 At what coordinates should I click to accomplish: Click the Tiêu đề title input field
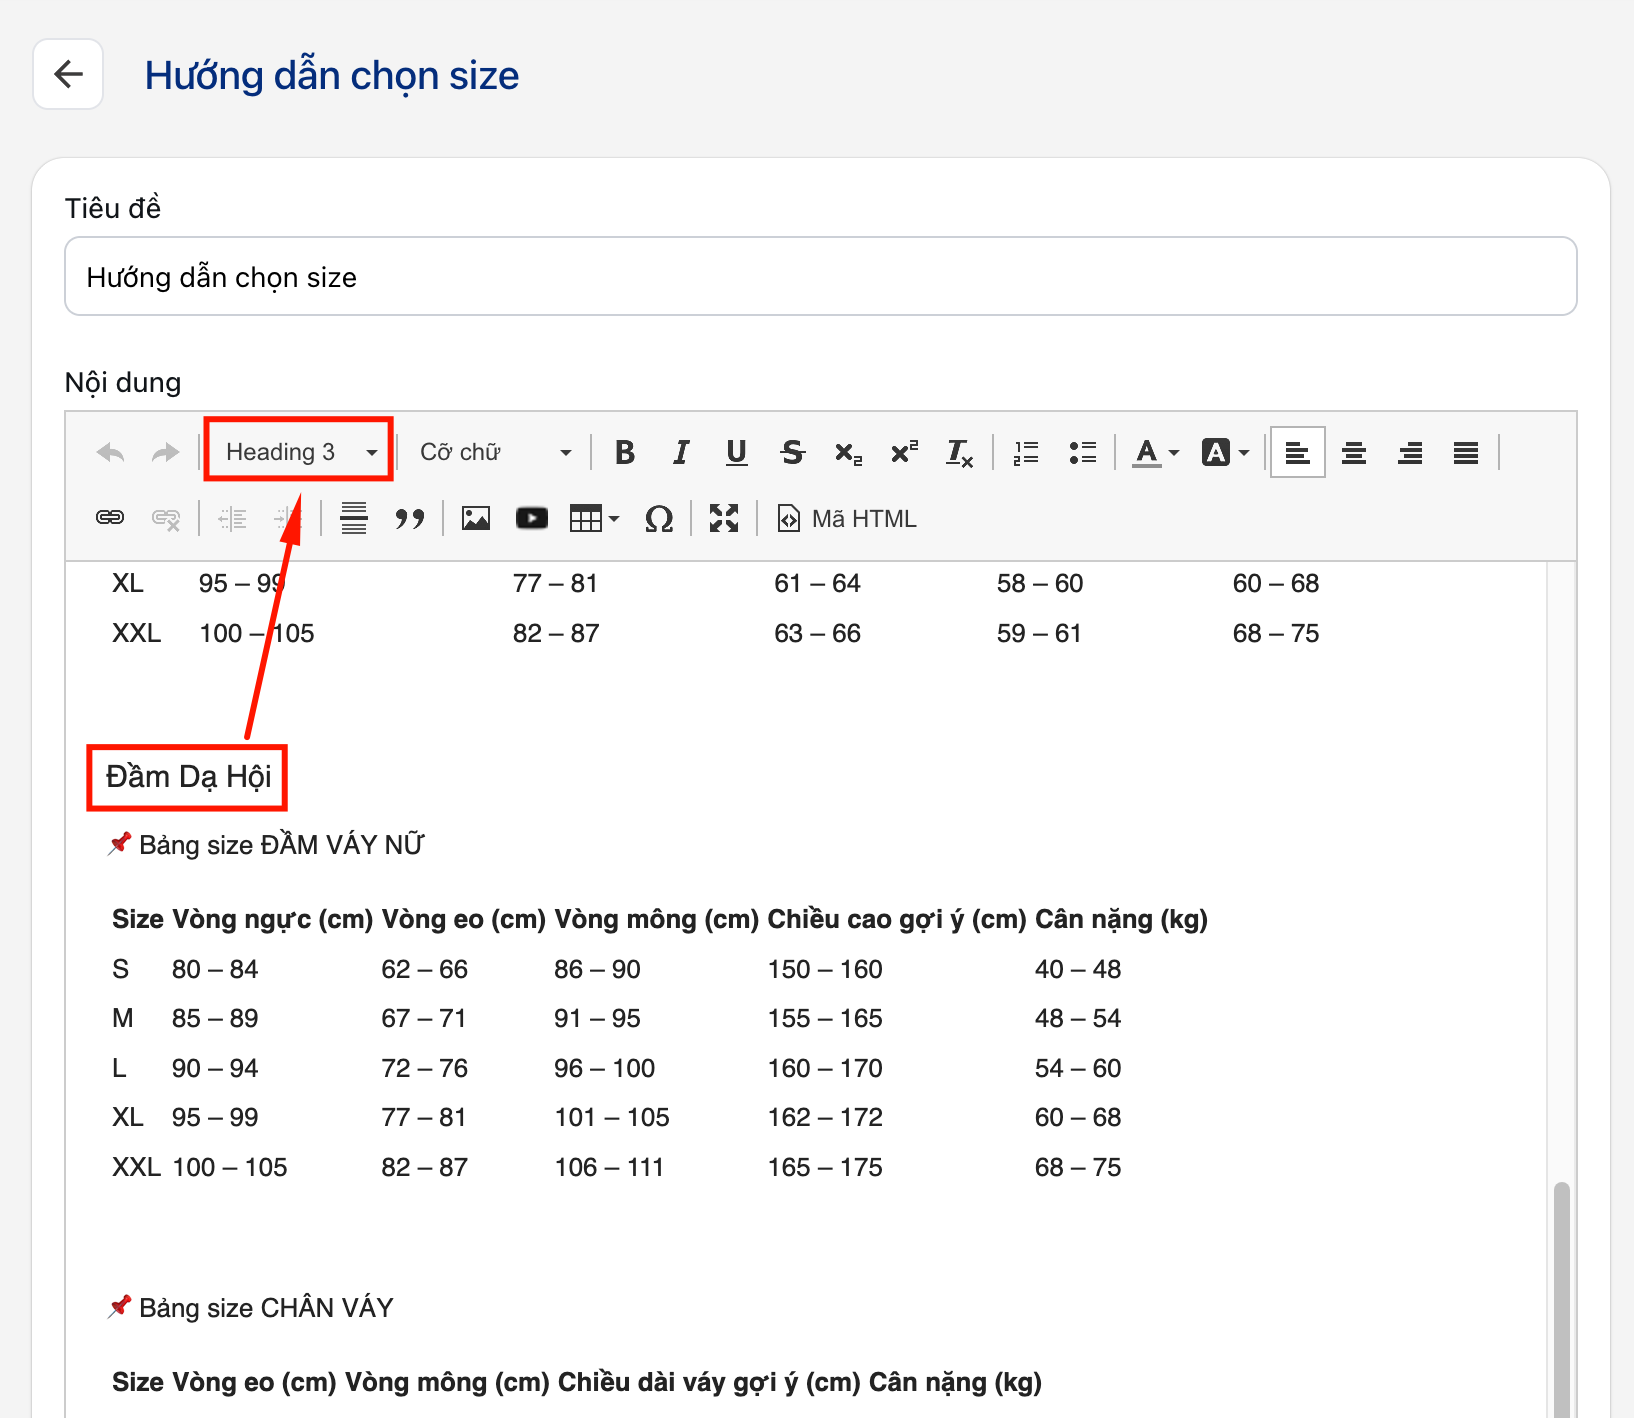click(x=820, y=277)
